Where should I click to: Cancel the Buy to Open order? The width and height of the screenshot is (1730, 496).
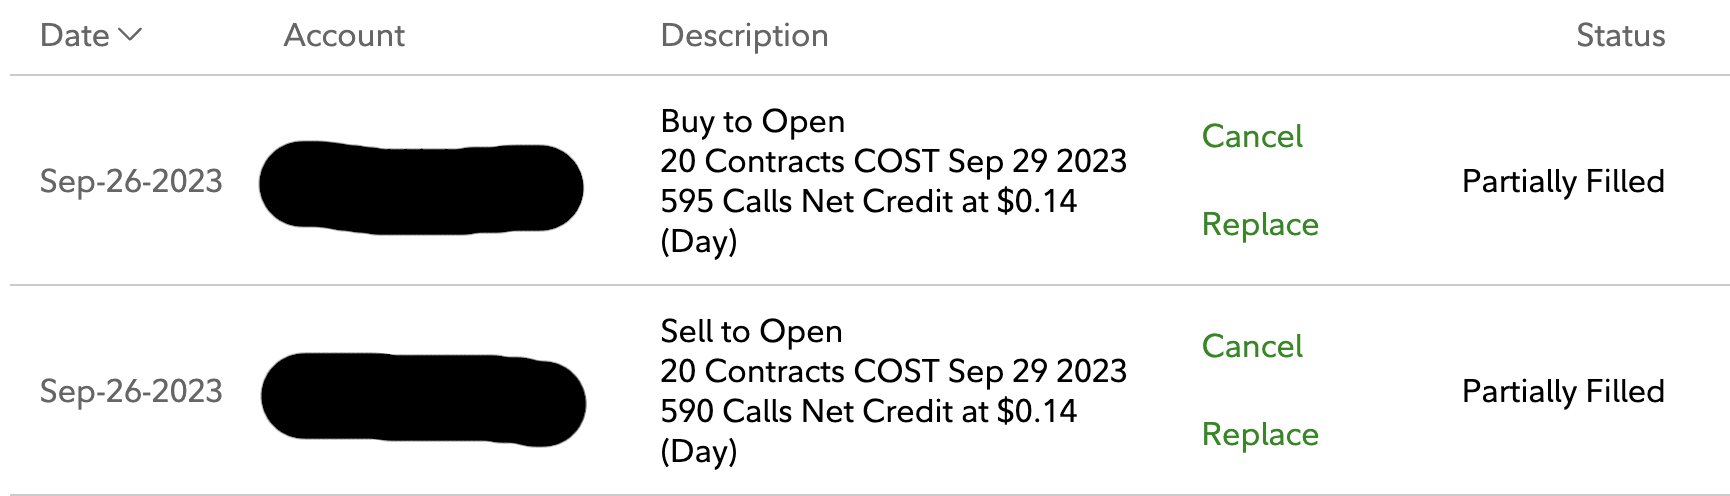[1252, 136]
